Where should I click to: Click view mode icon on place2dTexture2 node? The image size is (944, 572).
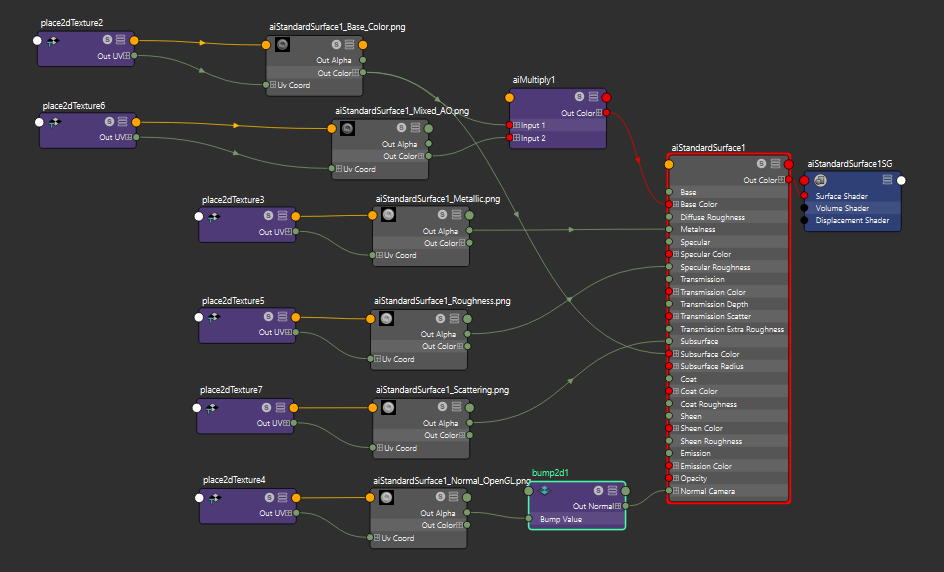(120, 40)
